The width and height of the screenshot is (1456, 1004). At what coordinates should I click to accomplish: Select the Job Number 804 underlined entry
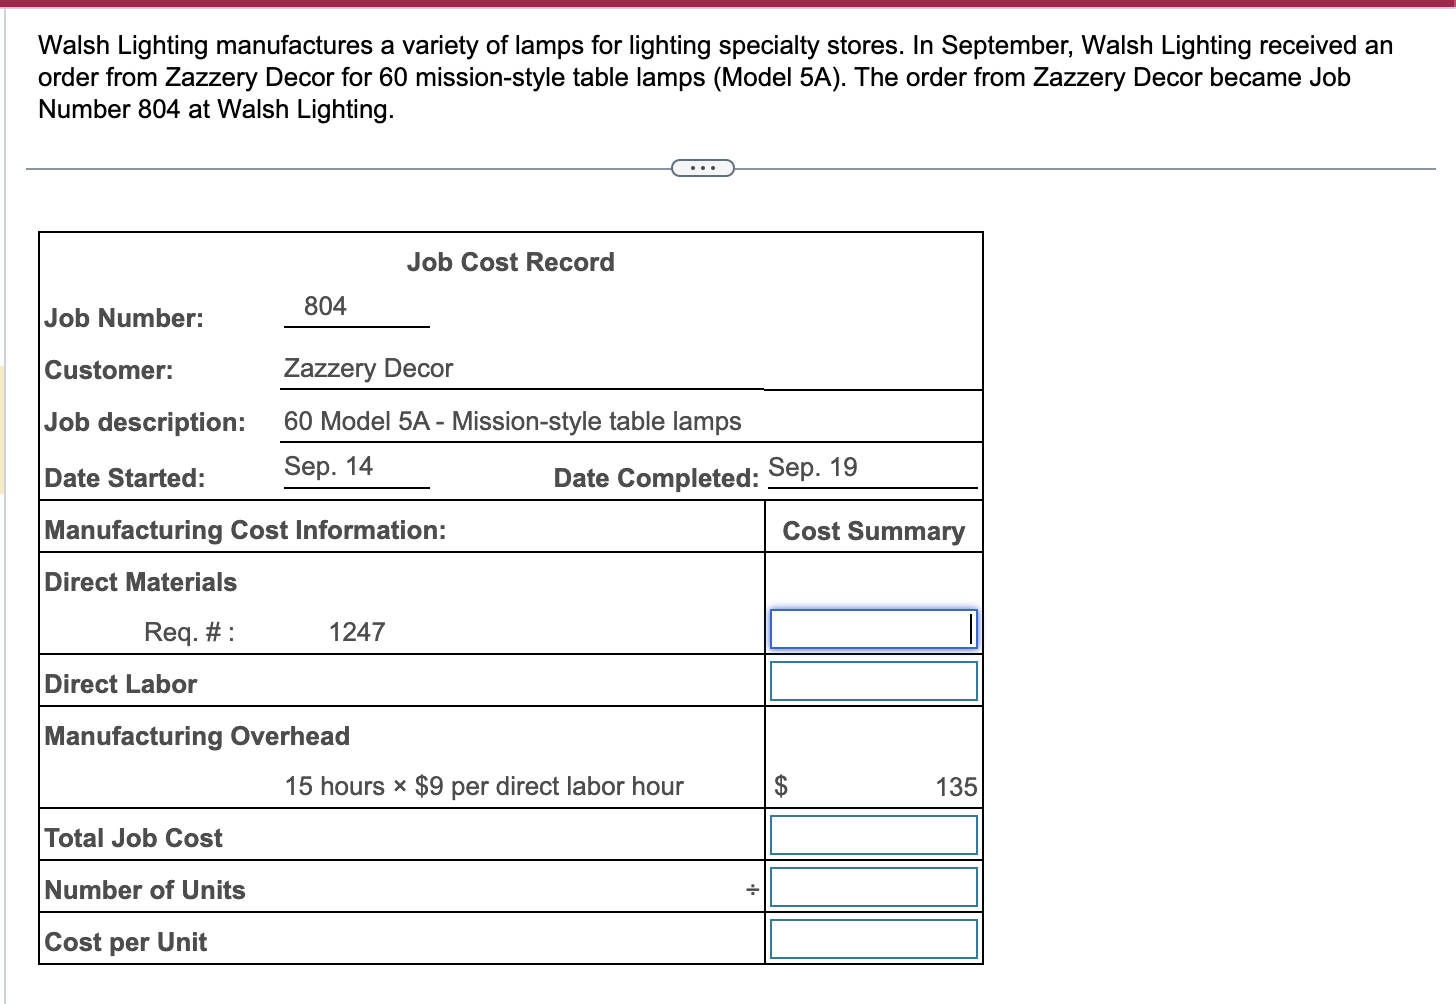coord(325,306)
